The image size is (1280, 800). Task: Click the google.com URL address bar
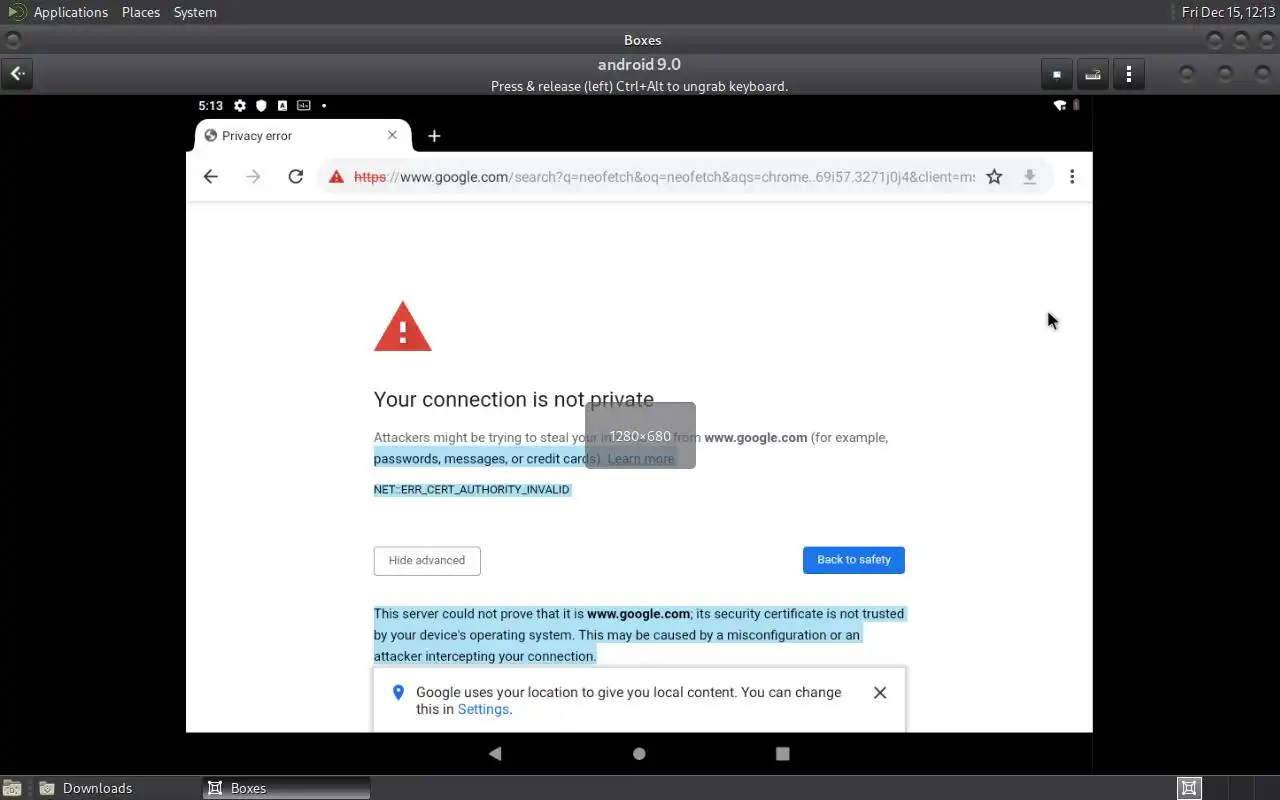tap(664, 177)
